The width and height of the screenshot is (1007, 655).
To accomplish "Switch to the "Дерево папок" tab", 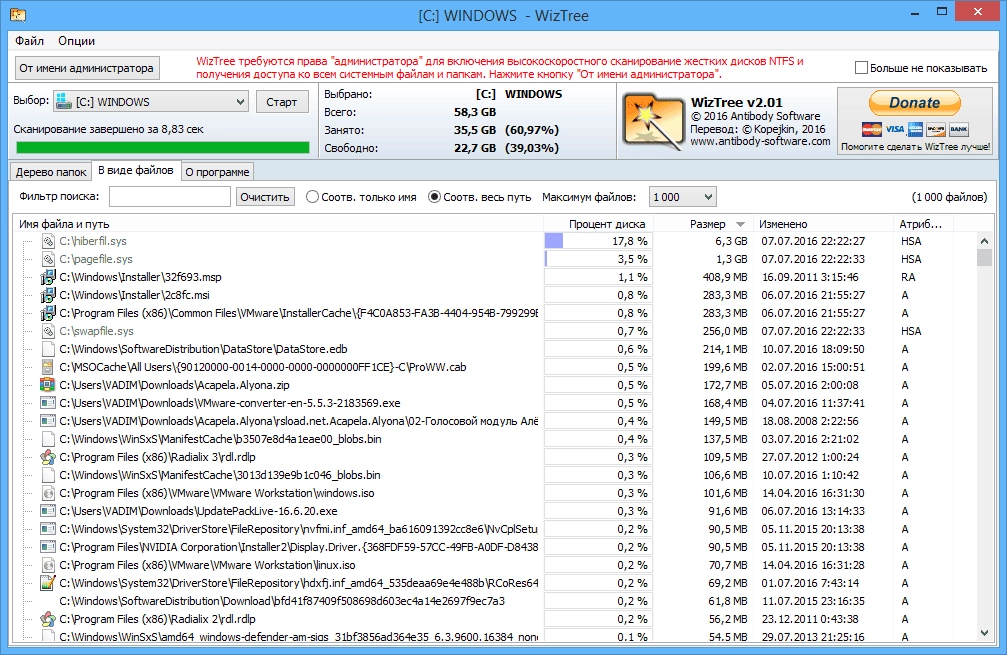I will coord(51,171).
